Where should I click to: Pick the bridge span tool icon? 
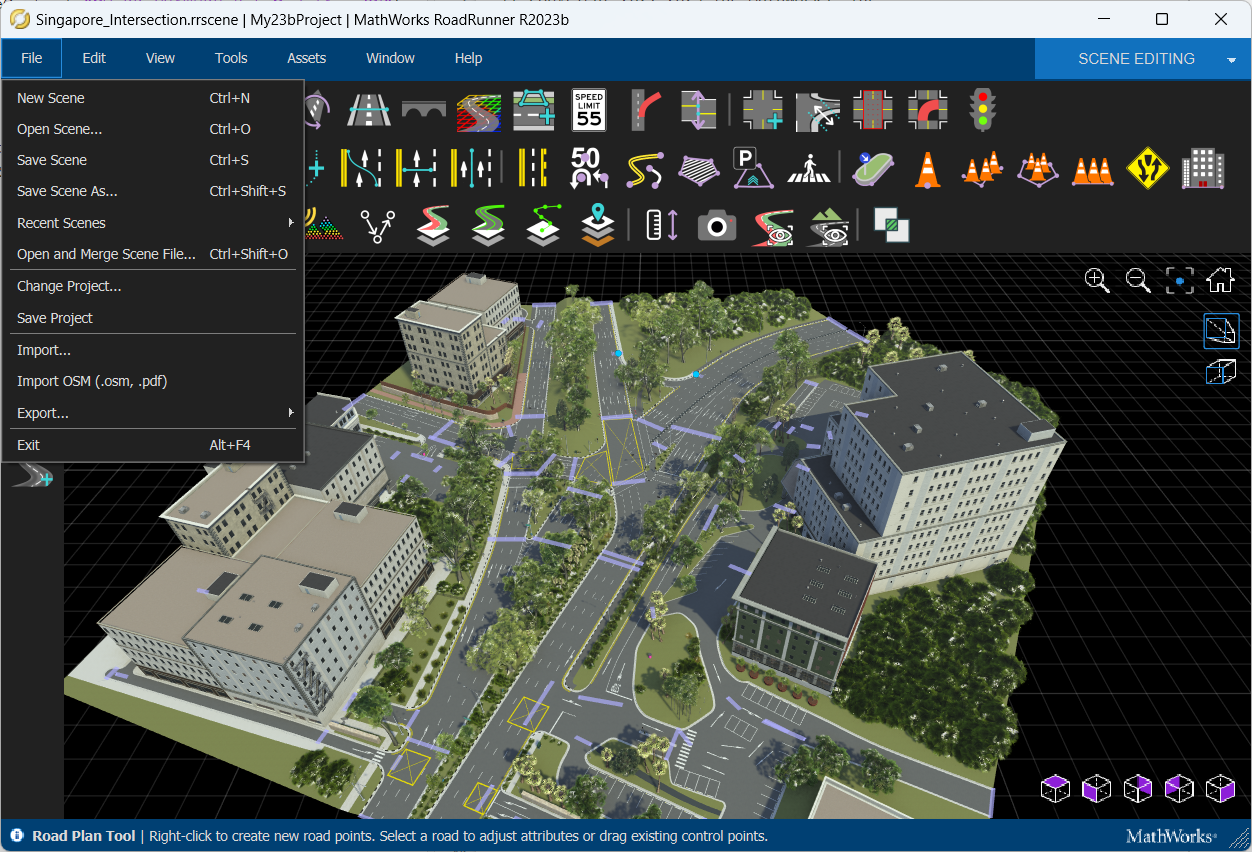click(x=423, y=110)
